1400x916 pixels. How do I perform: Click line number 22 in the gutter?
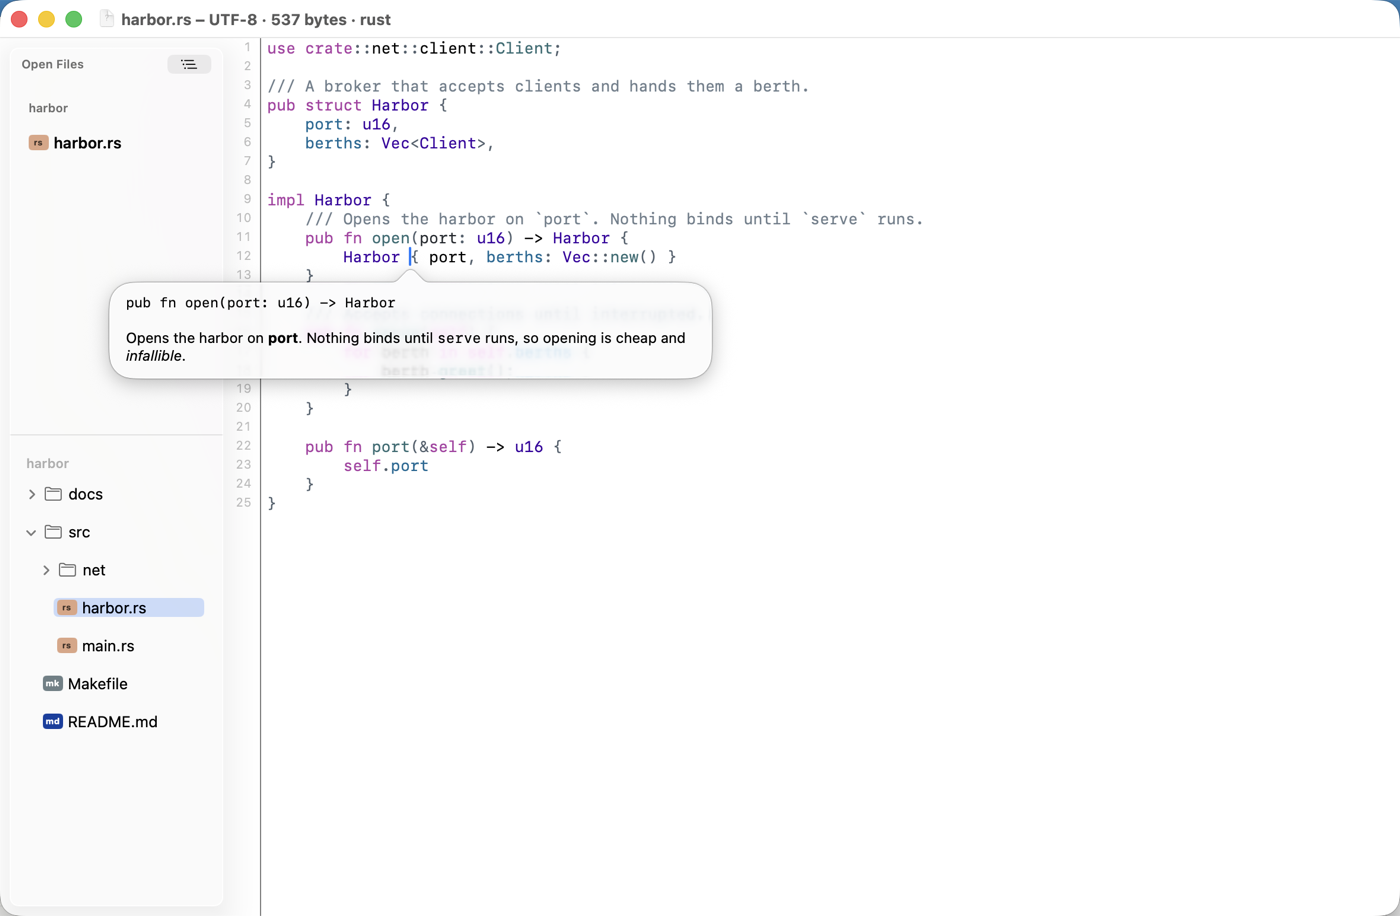point(244,446)
